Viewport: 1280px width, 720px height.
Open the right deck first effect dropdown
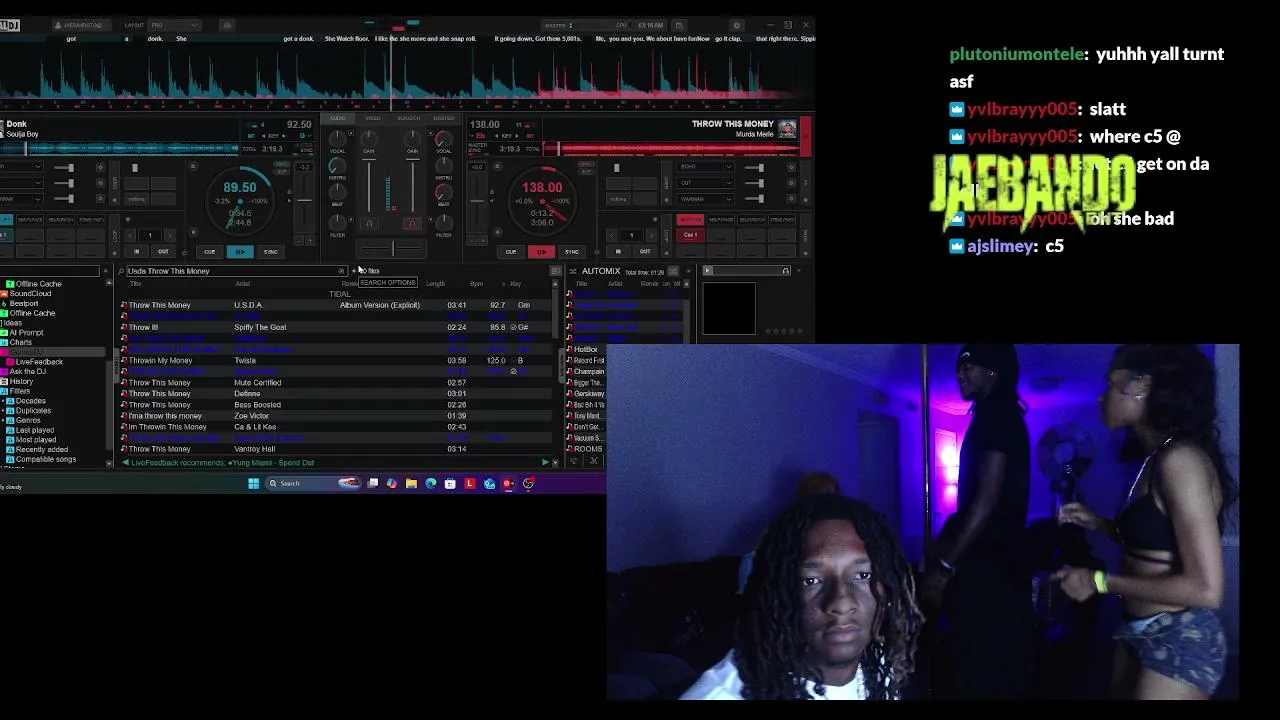[706, 167]
